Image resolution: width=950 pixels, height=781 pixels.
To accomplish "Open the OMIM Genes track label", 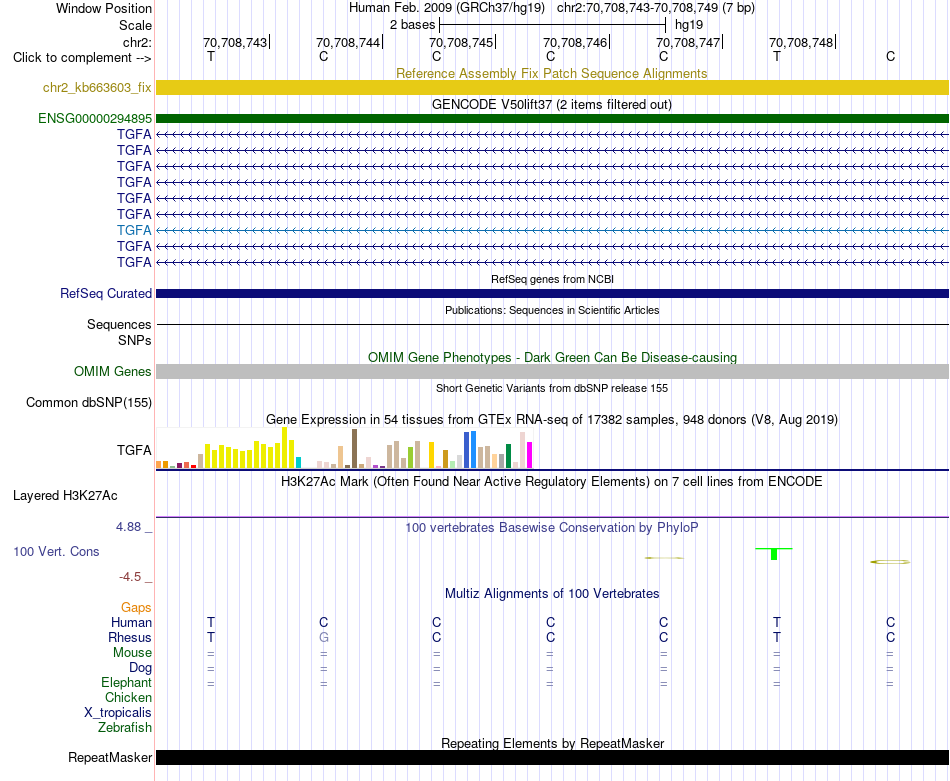I will [x=112, y=371].
